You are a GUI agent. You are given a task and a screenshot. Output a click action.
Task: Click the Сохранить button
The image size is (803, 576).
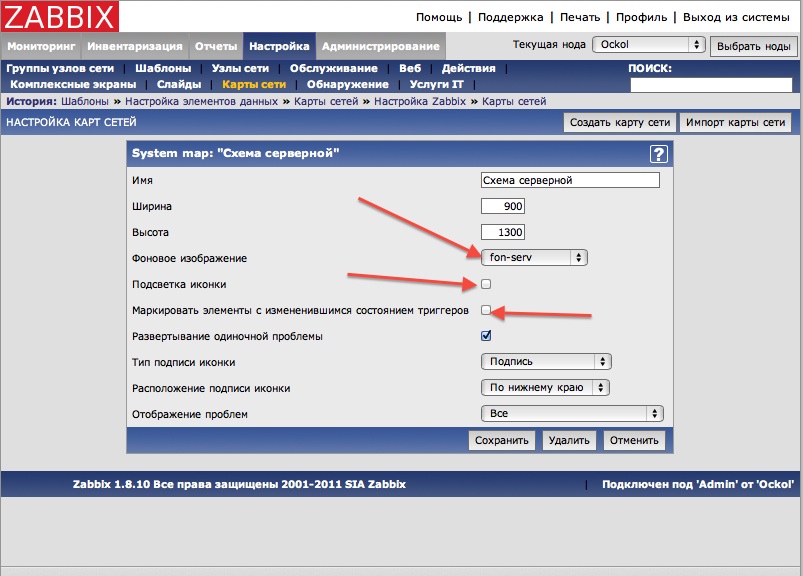(501, 440)
